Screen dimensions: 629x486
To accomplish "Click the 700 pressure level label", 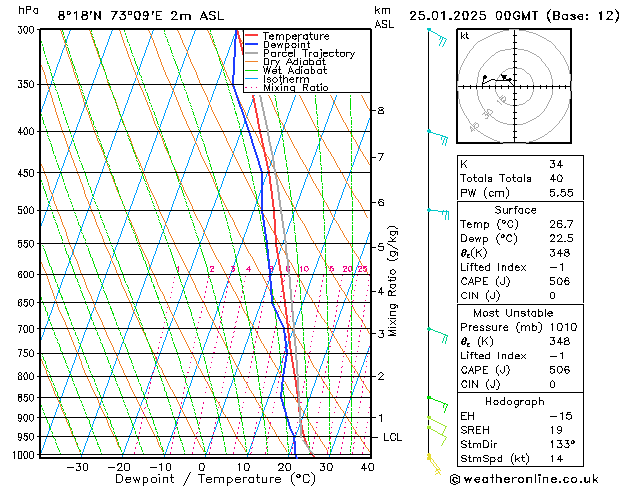I will coord(26,329).
